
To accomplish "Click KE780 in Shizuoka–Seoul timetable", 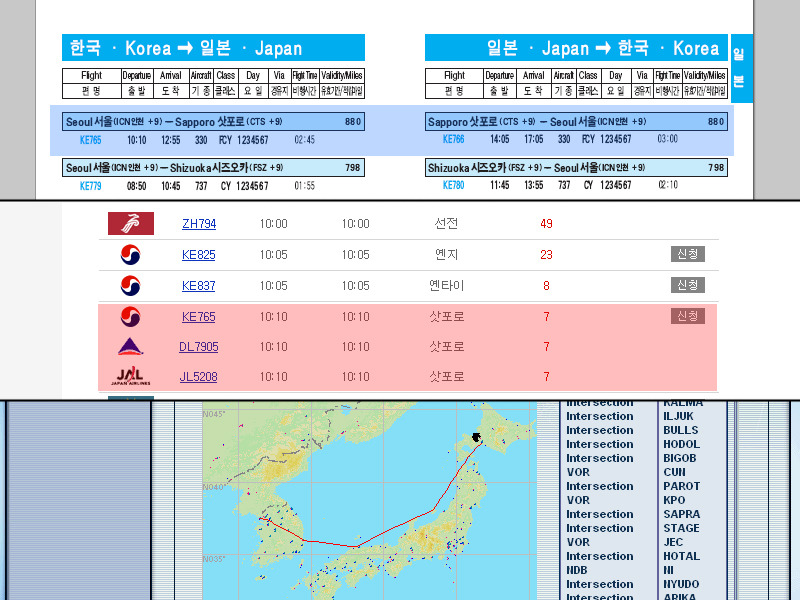I will [x=454, y=185].
